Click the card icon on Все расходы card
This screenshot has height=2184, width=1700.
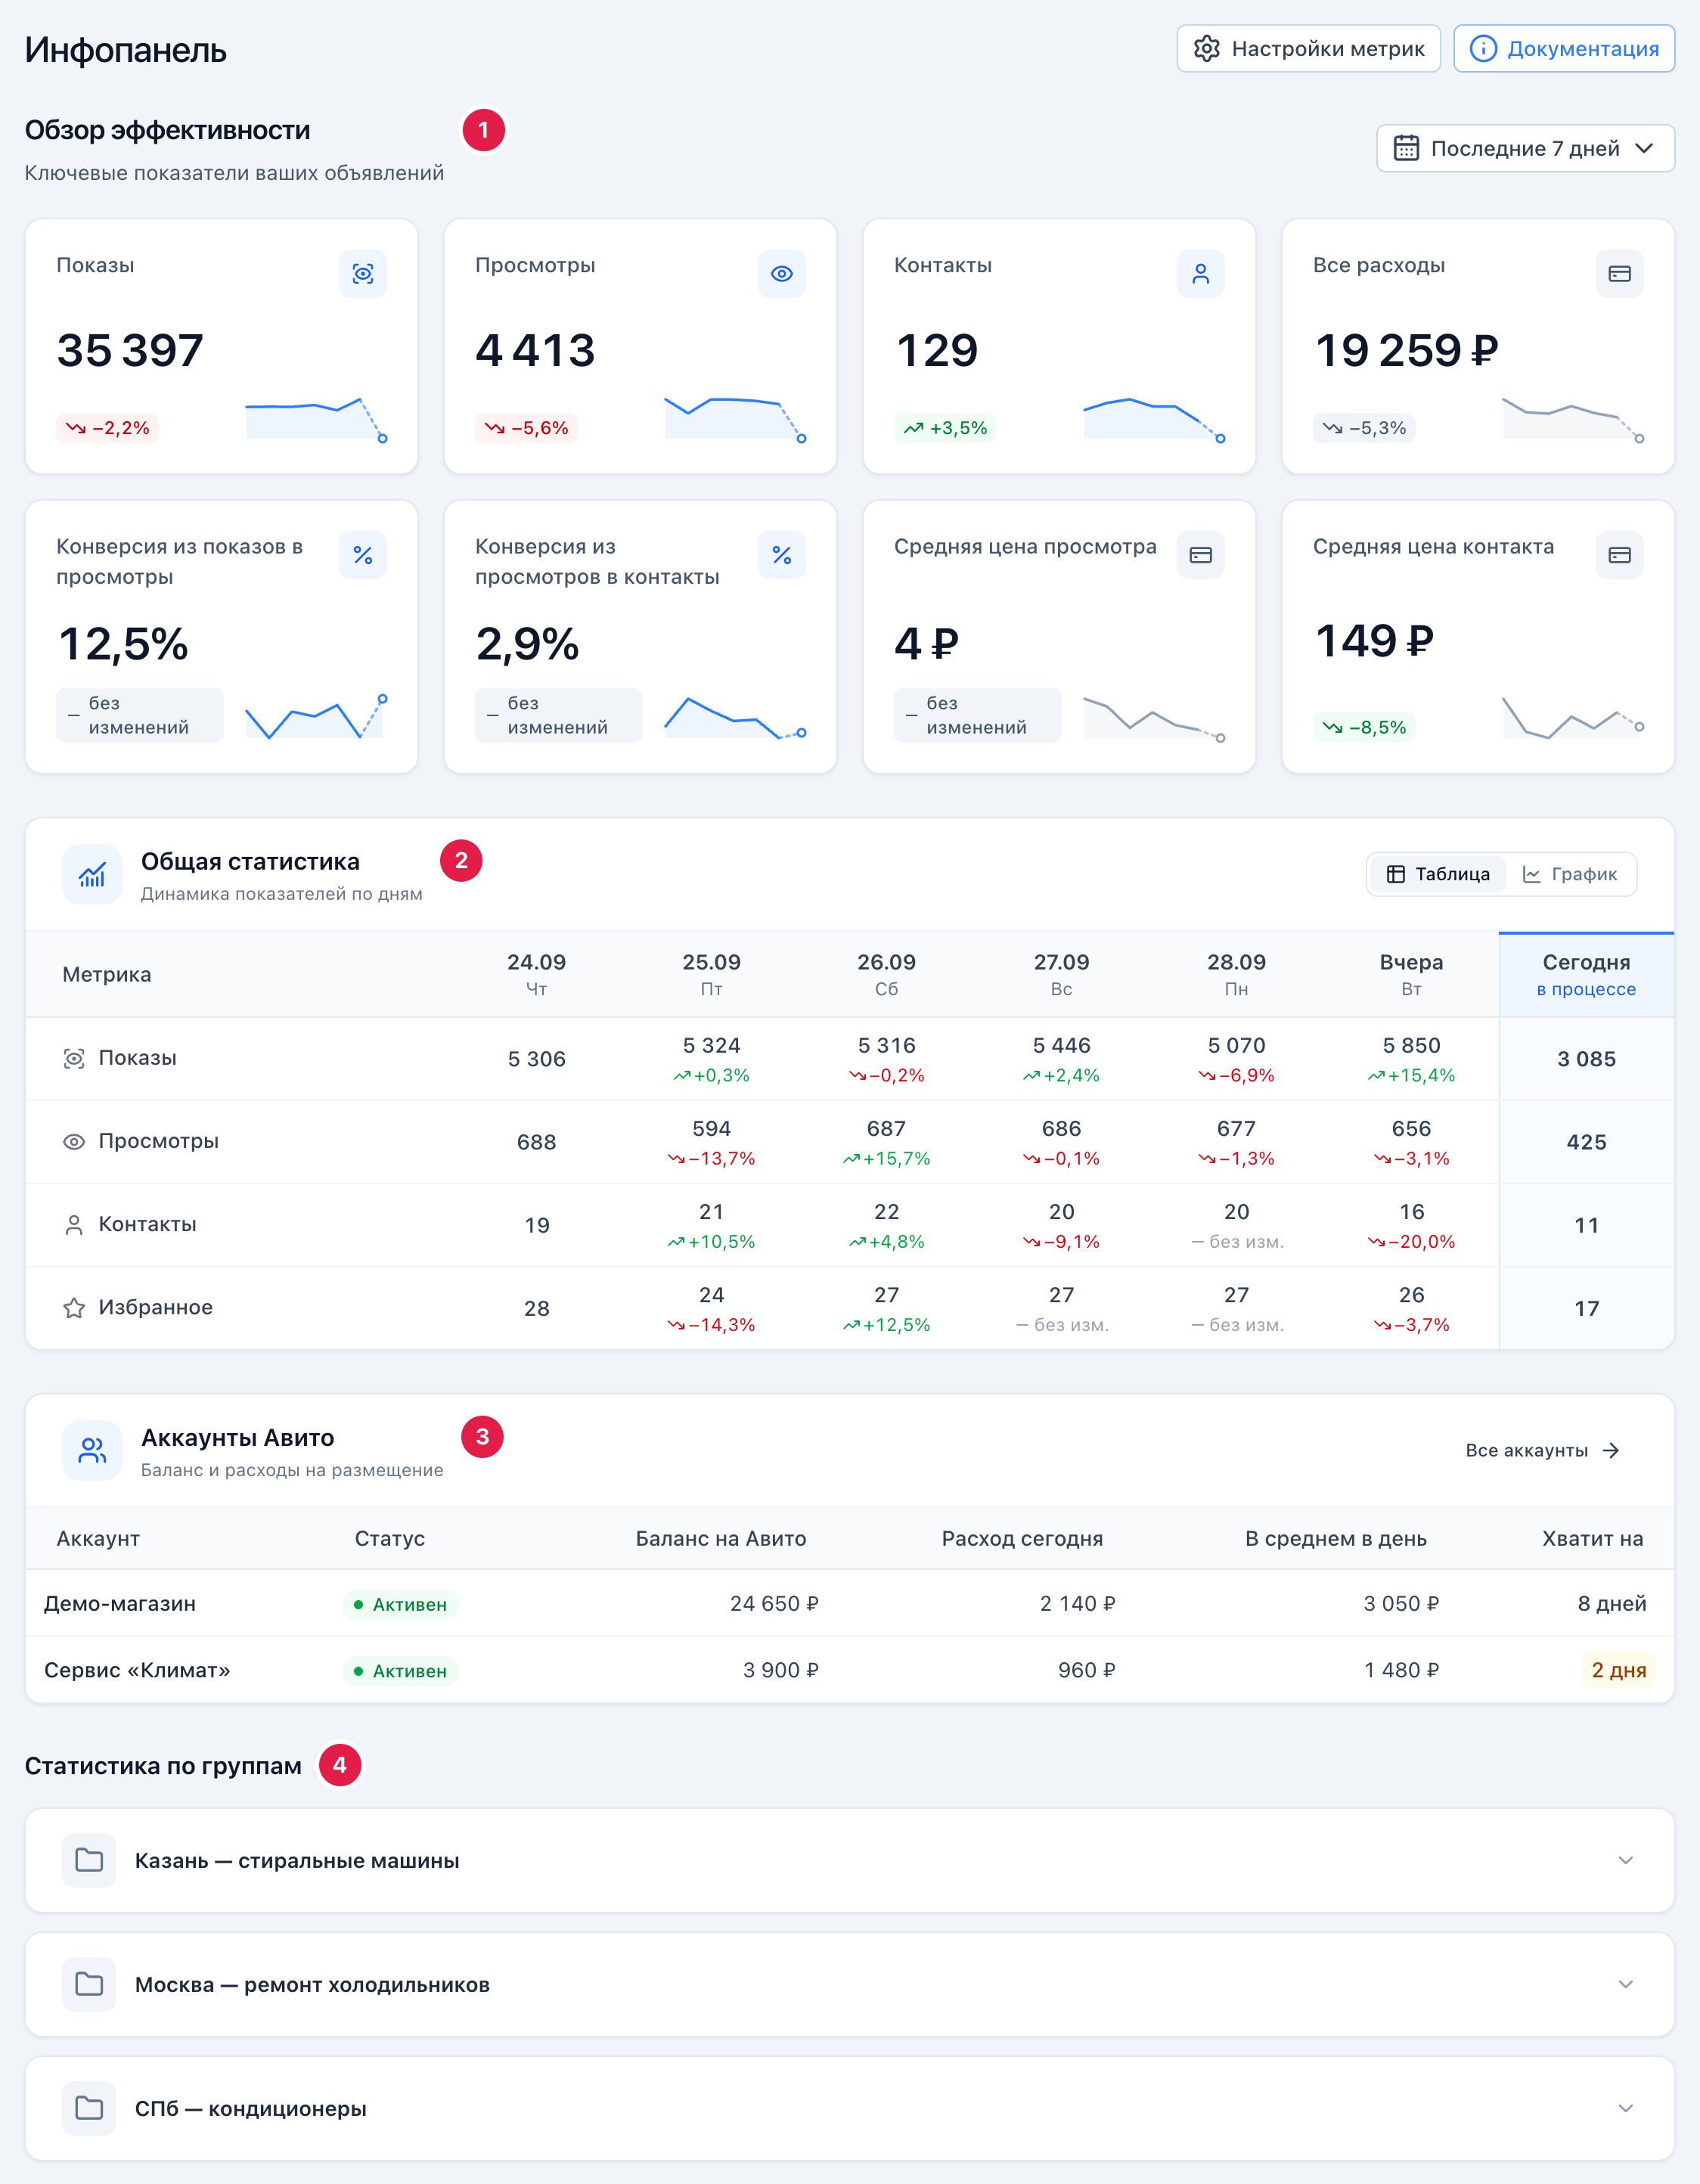pos(1620,274)
